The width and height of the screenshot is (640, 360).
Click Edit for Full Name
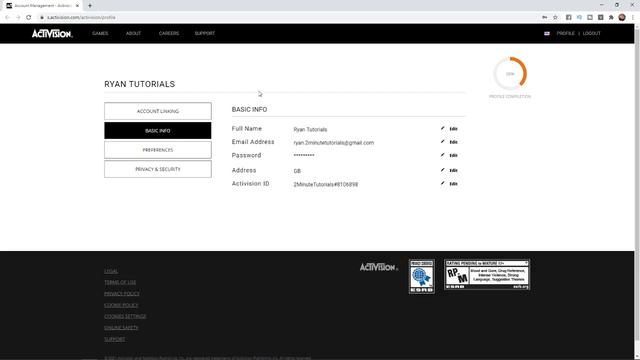[x=453, y=129]
